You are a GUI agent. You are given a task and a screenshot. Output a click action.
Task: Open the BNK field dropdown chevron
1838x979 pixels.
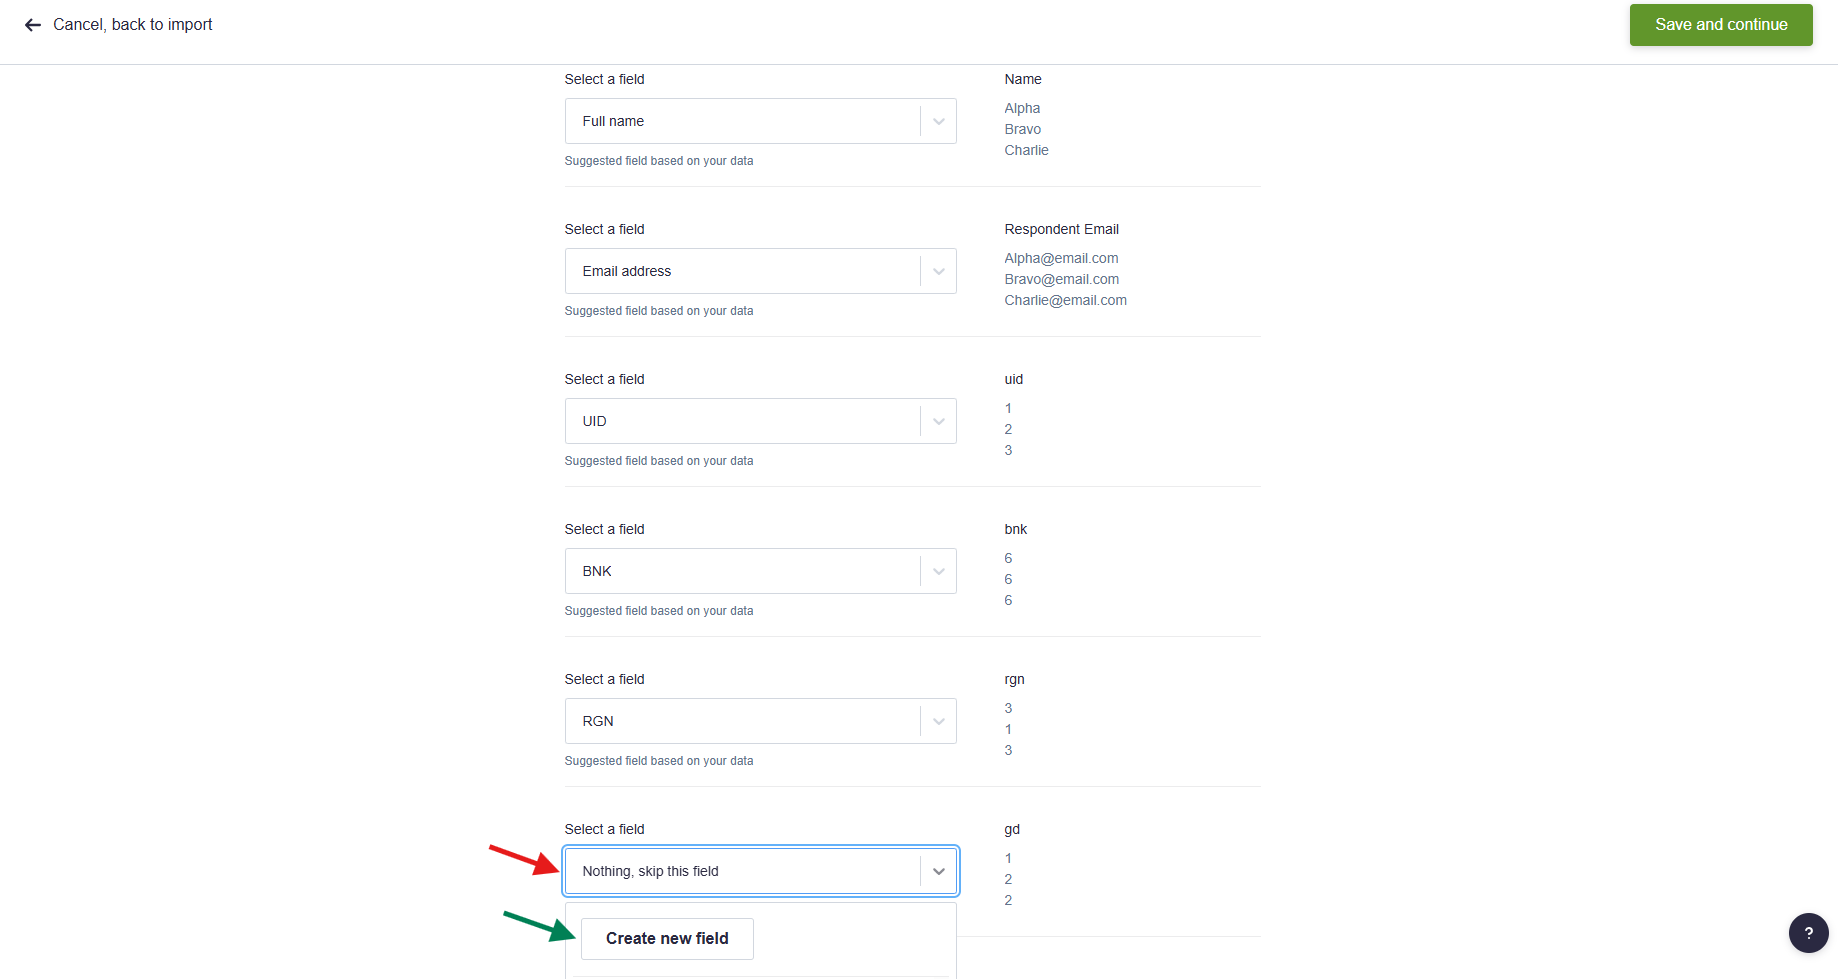pyautogui.click(x=938, y=571)
